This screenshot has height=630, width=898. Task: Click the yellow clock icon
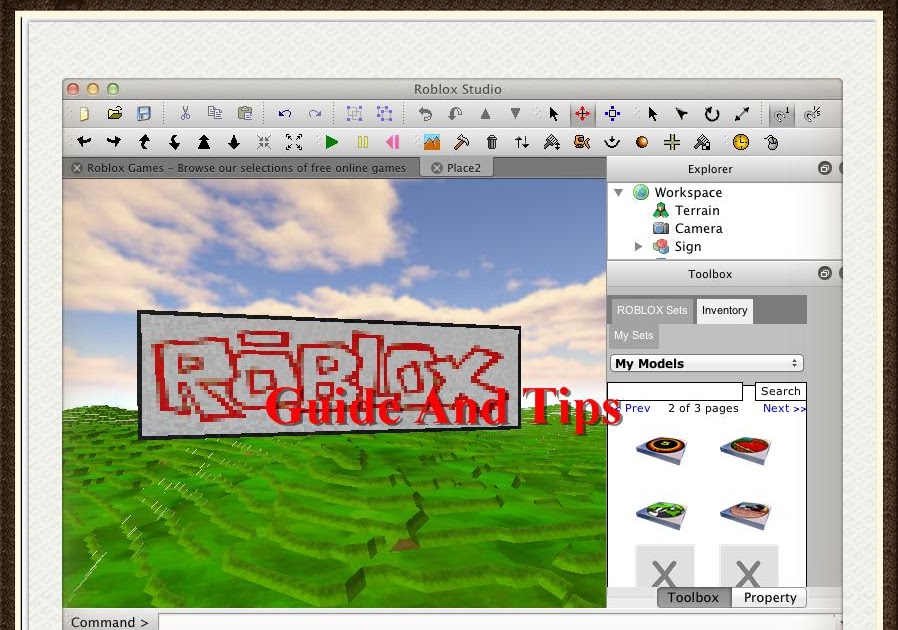tap(741, 142)
